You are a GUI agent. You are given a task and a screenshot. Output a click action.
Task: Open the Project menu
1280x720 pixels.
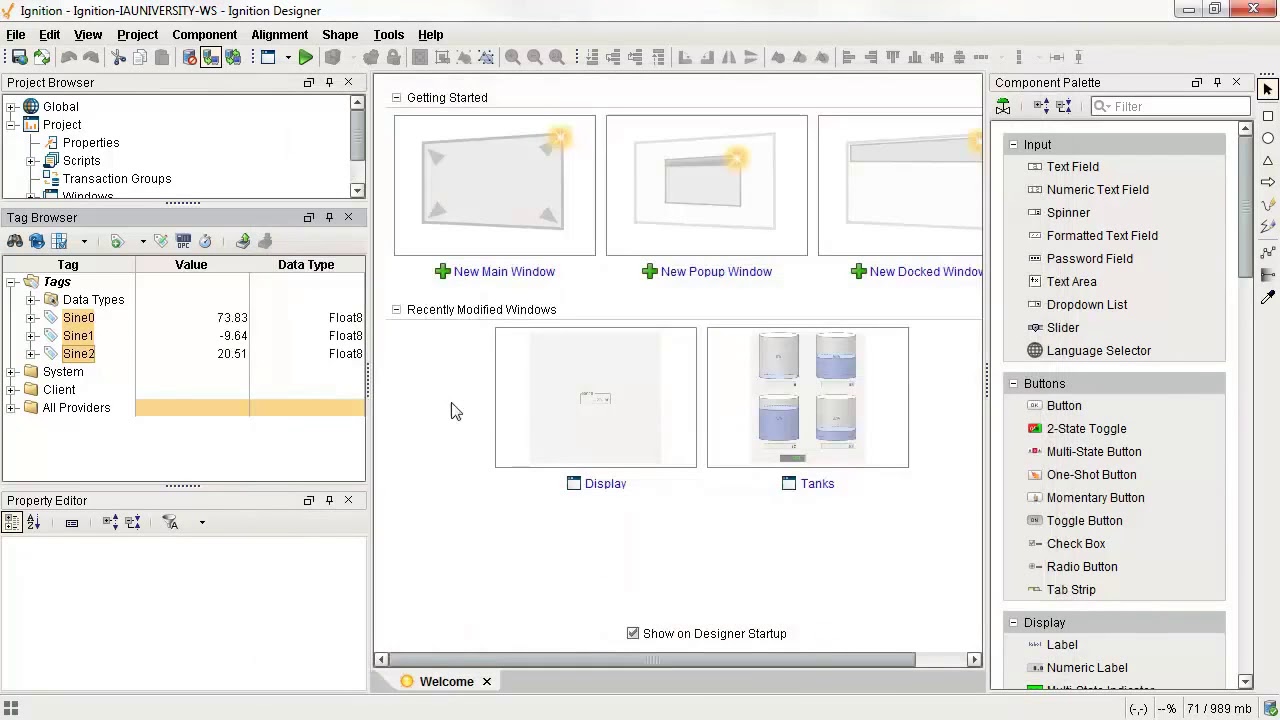137,34
